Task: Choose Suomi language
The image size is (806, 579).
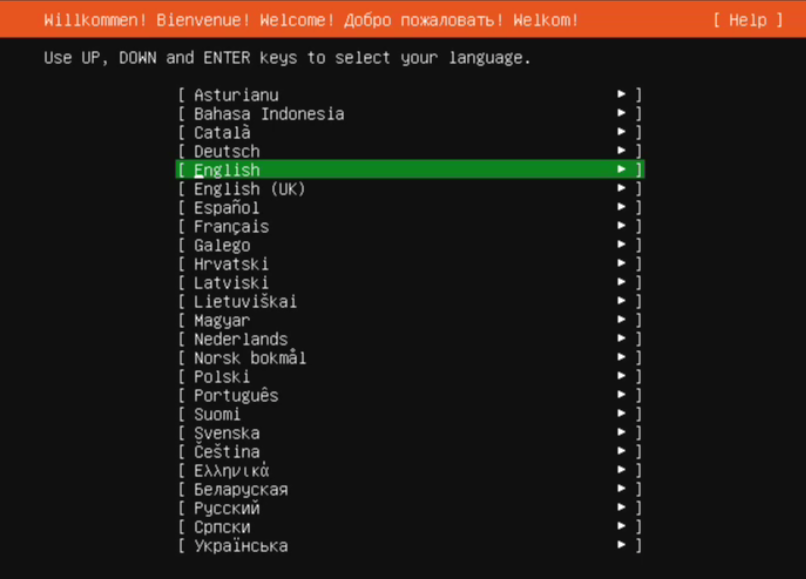Action: [410, 414]
